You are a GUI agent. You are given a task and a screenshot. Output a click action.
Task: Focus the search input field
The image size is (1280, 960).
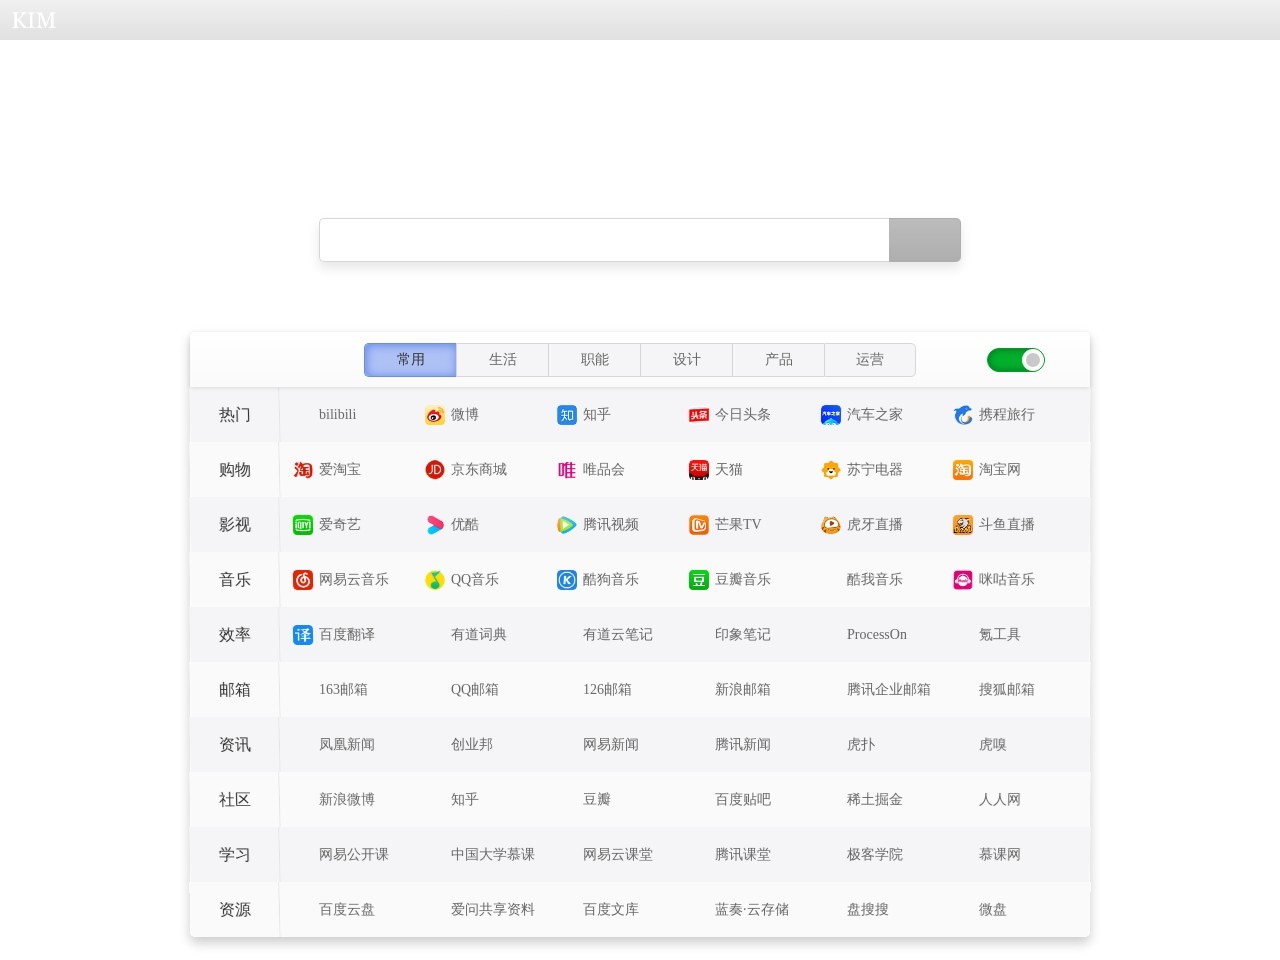604,240
